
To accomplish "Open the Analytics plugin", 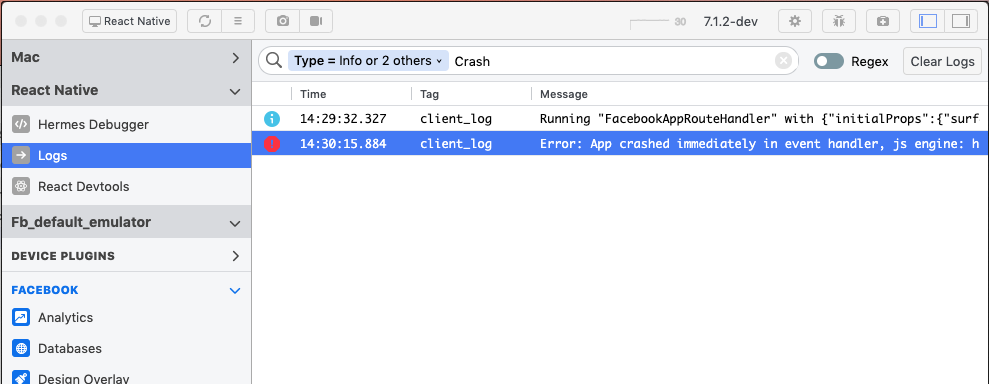I will point(126,317).
